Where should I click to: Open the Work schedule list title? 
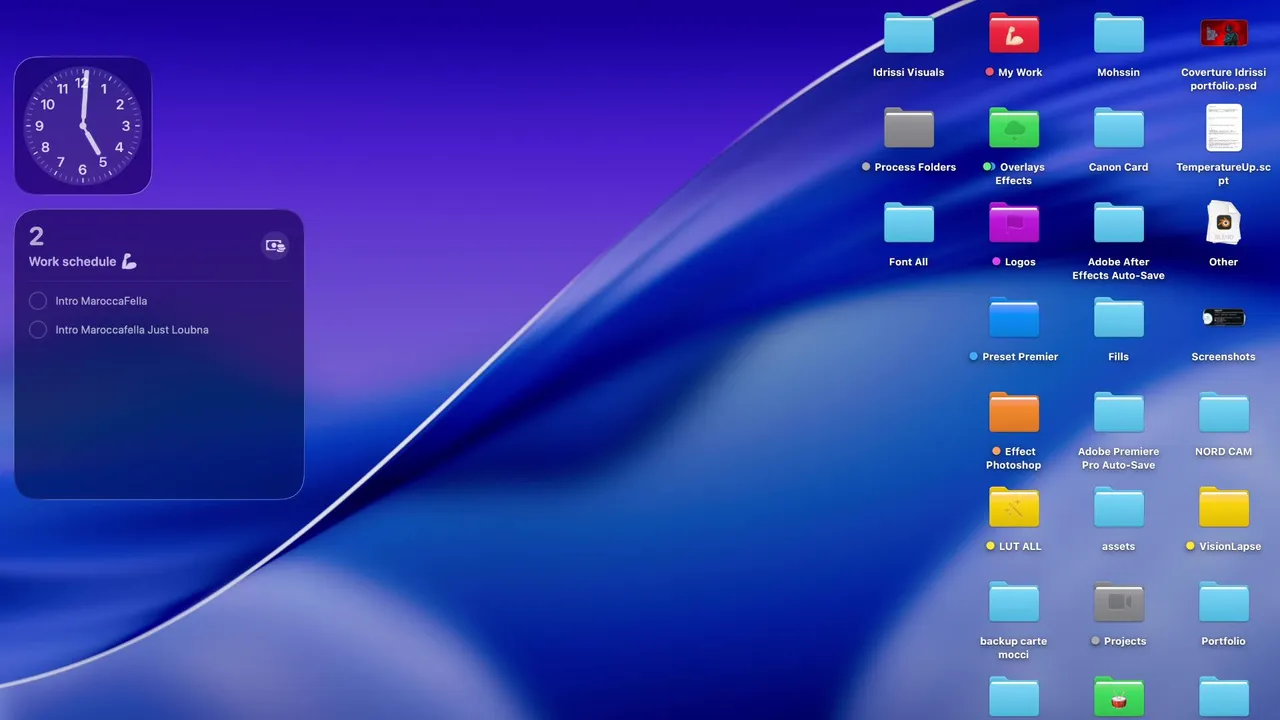coord(82,262)
